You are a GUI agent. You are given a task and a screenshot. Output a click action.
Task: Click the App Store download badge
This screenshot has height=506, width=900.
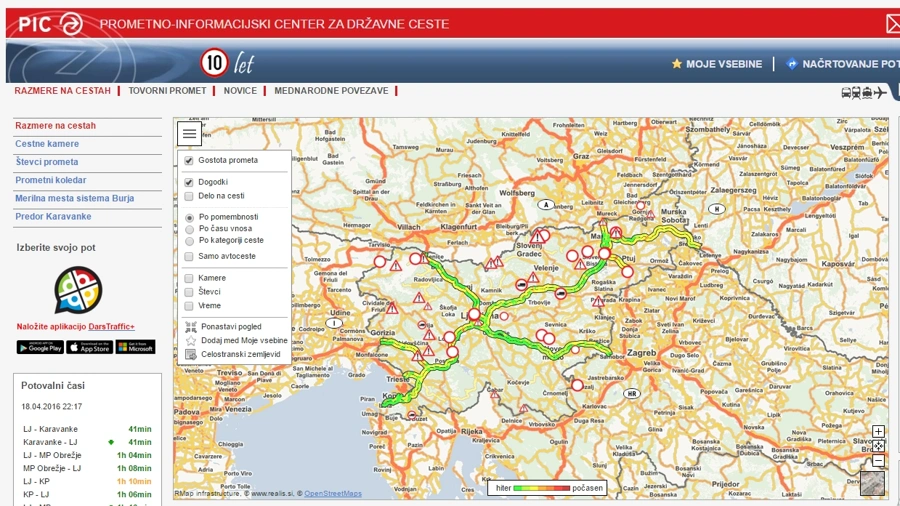(x=90, y=347)
